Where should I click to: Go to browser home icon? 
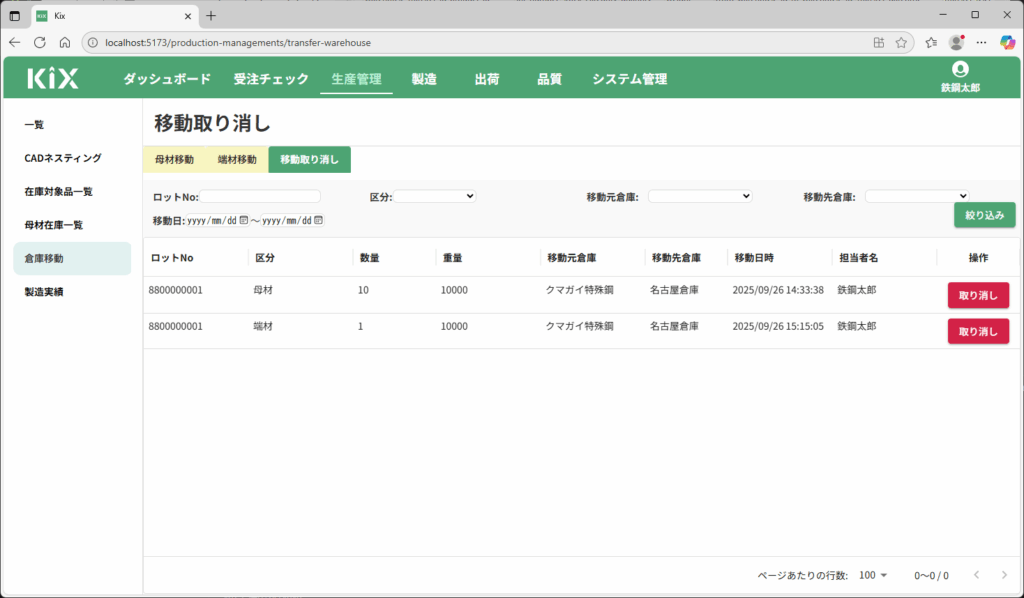pyautogui.click(x=65, y=43)
